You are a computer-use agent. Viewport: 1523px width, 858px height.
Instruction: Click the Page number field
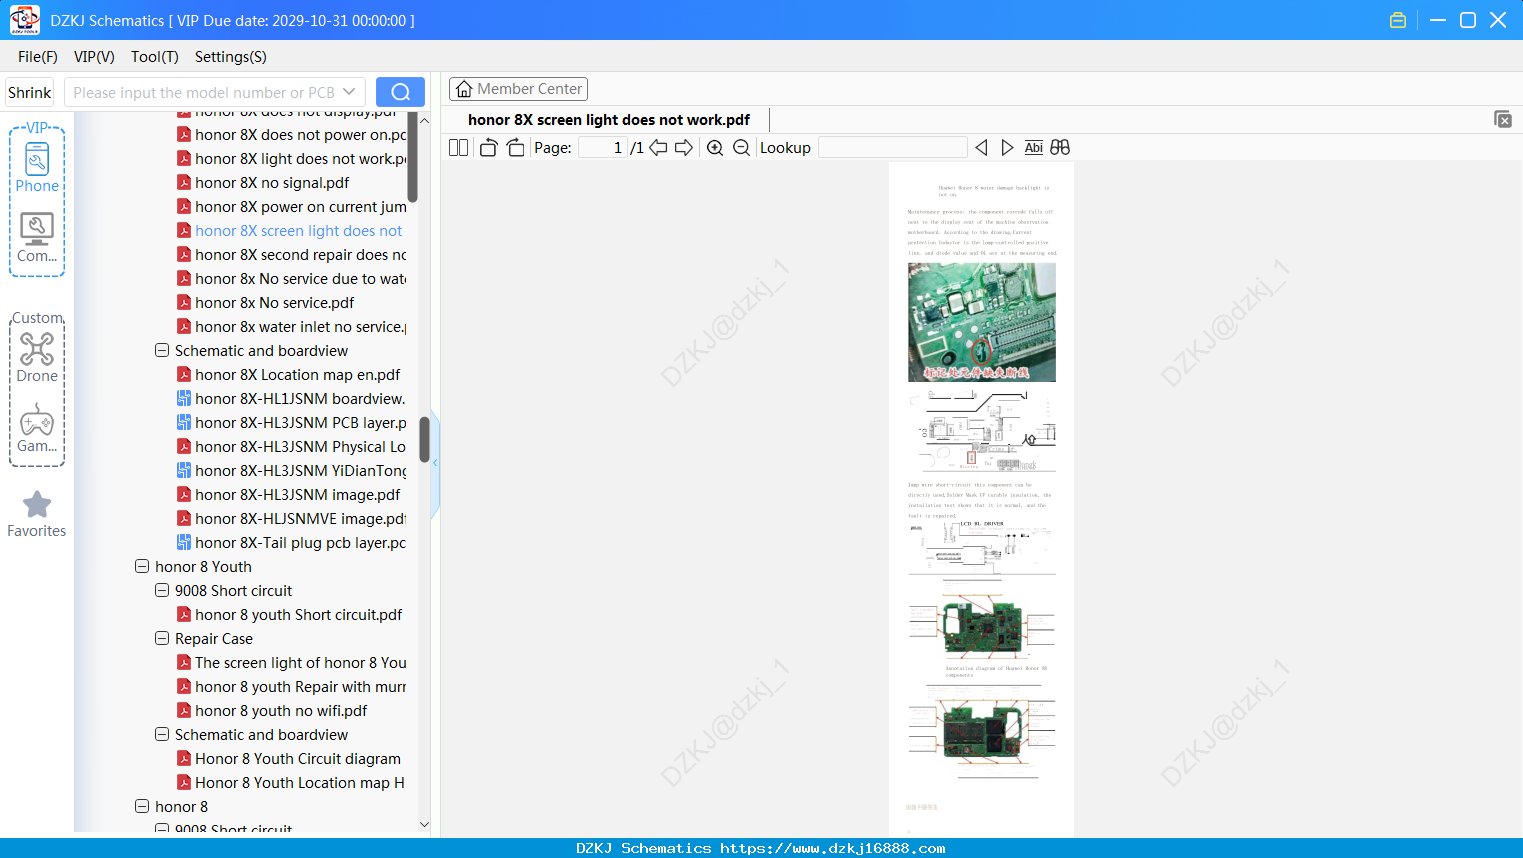603,148
